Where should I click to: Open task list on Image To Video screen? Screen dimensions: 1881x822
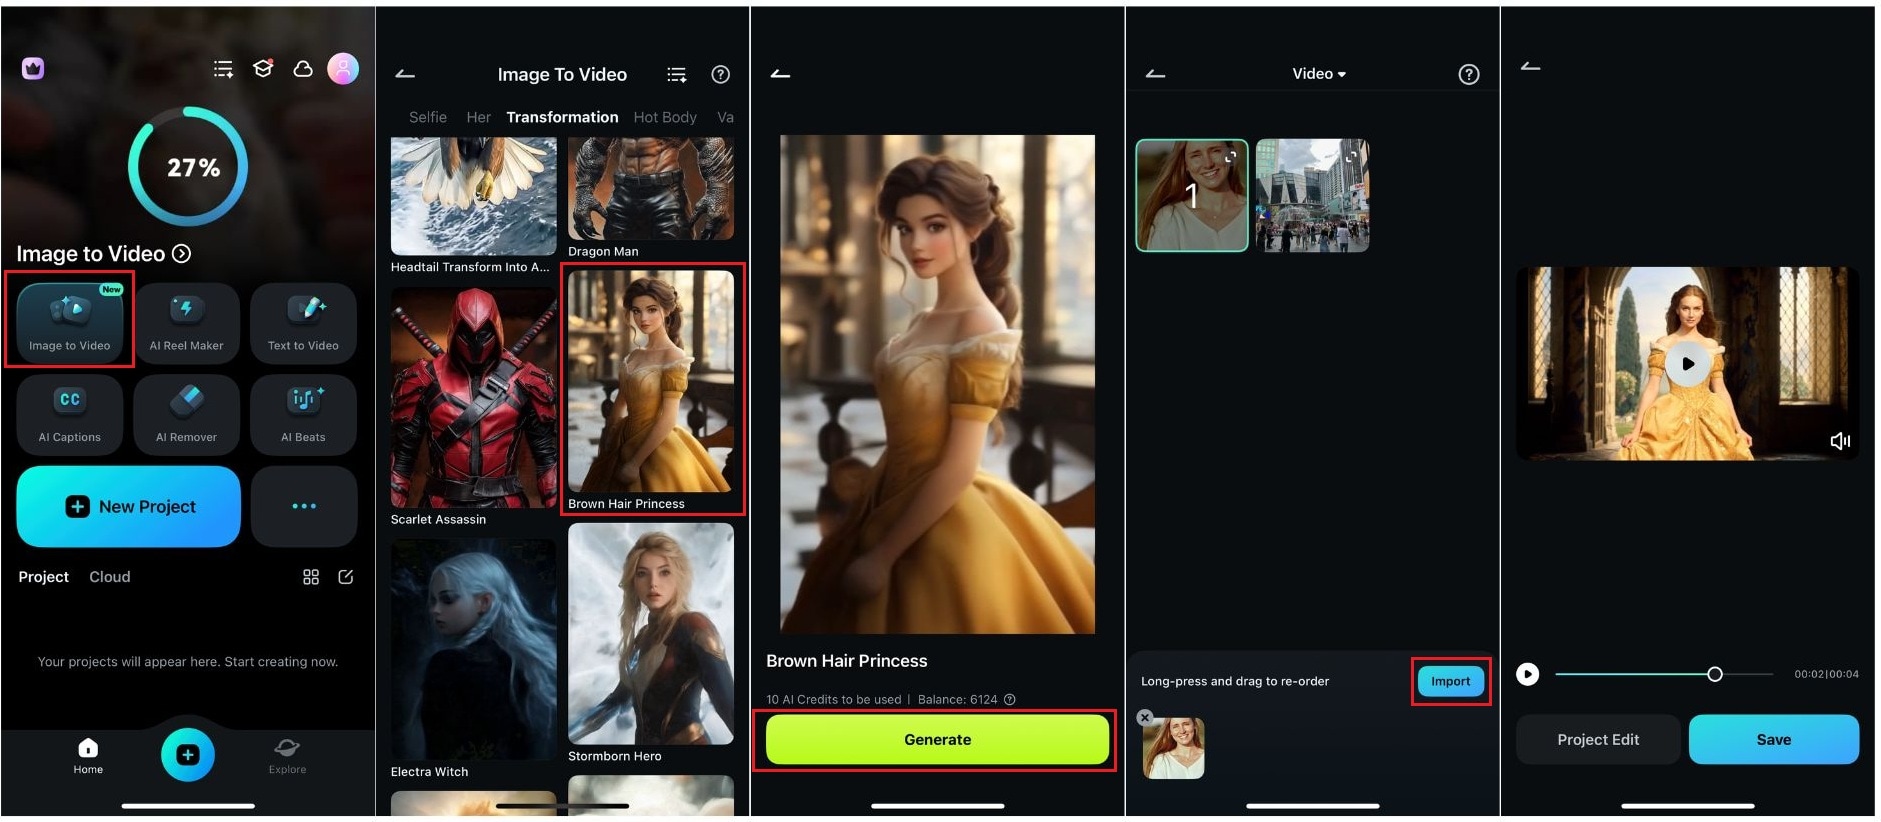[x=677, y=74]
